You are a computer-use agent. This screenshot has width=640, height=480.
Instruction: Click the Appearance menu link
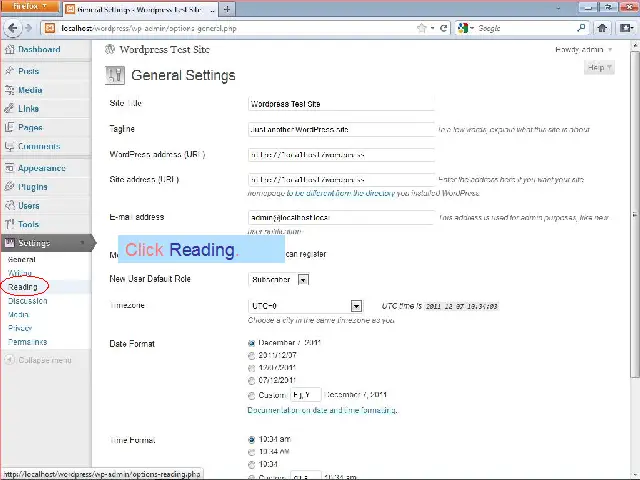(42, 168)
